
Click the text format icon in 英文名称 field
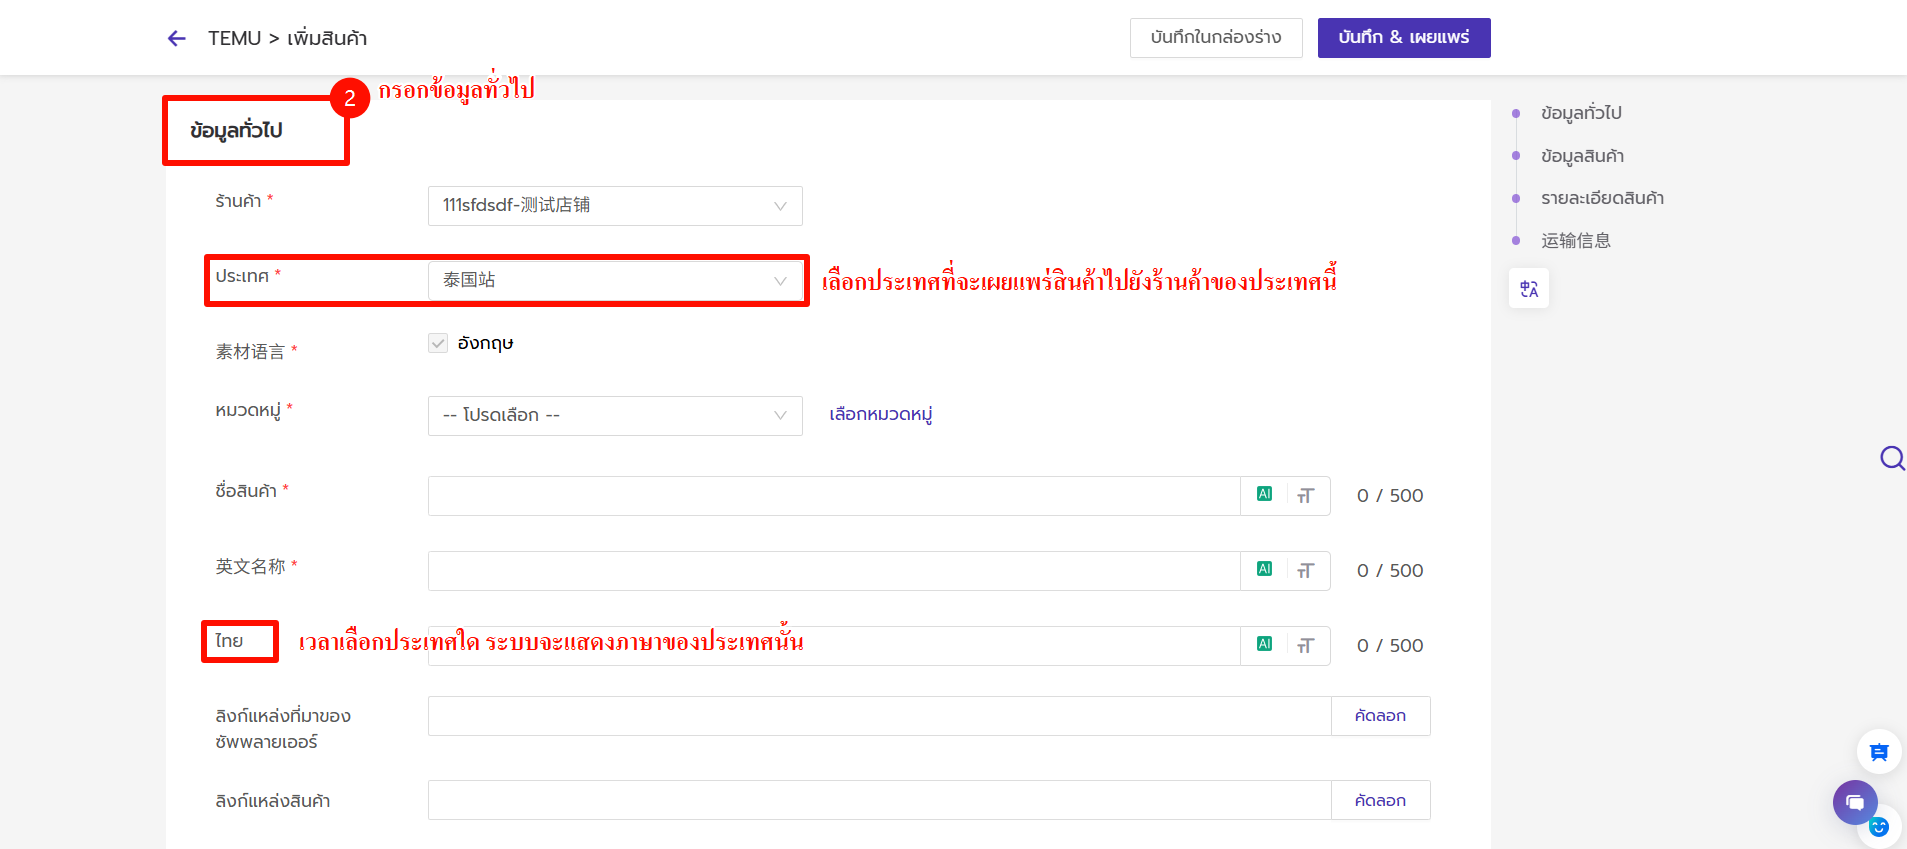(1305, 571)
